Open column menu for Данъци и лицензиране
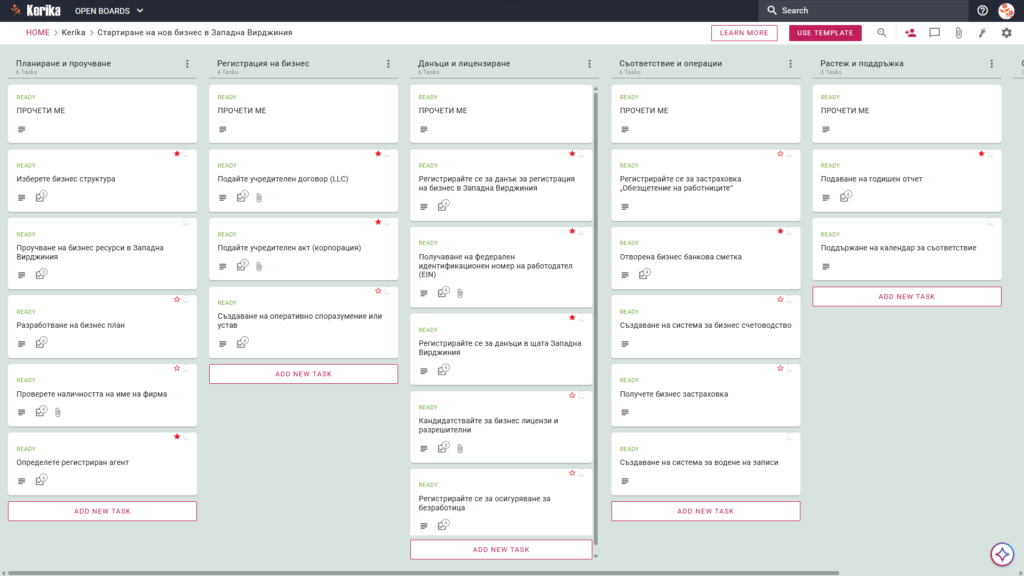The image size is (1024, 576). [590, 64]
